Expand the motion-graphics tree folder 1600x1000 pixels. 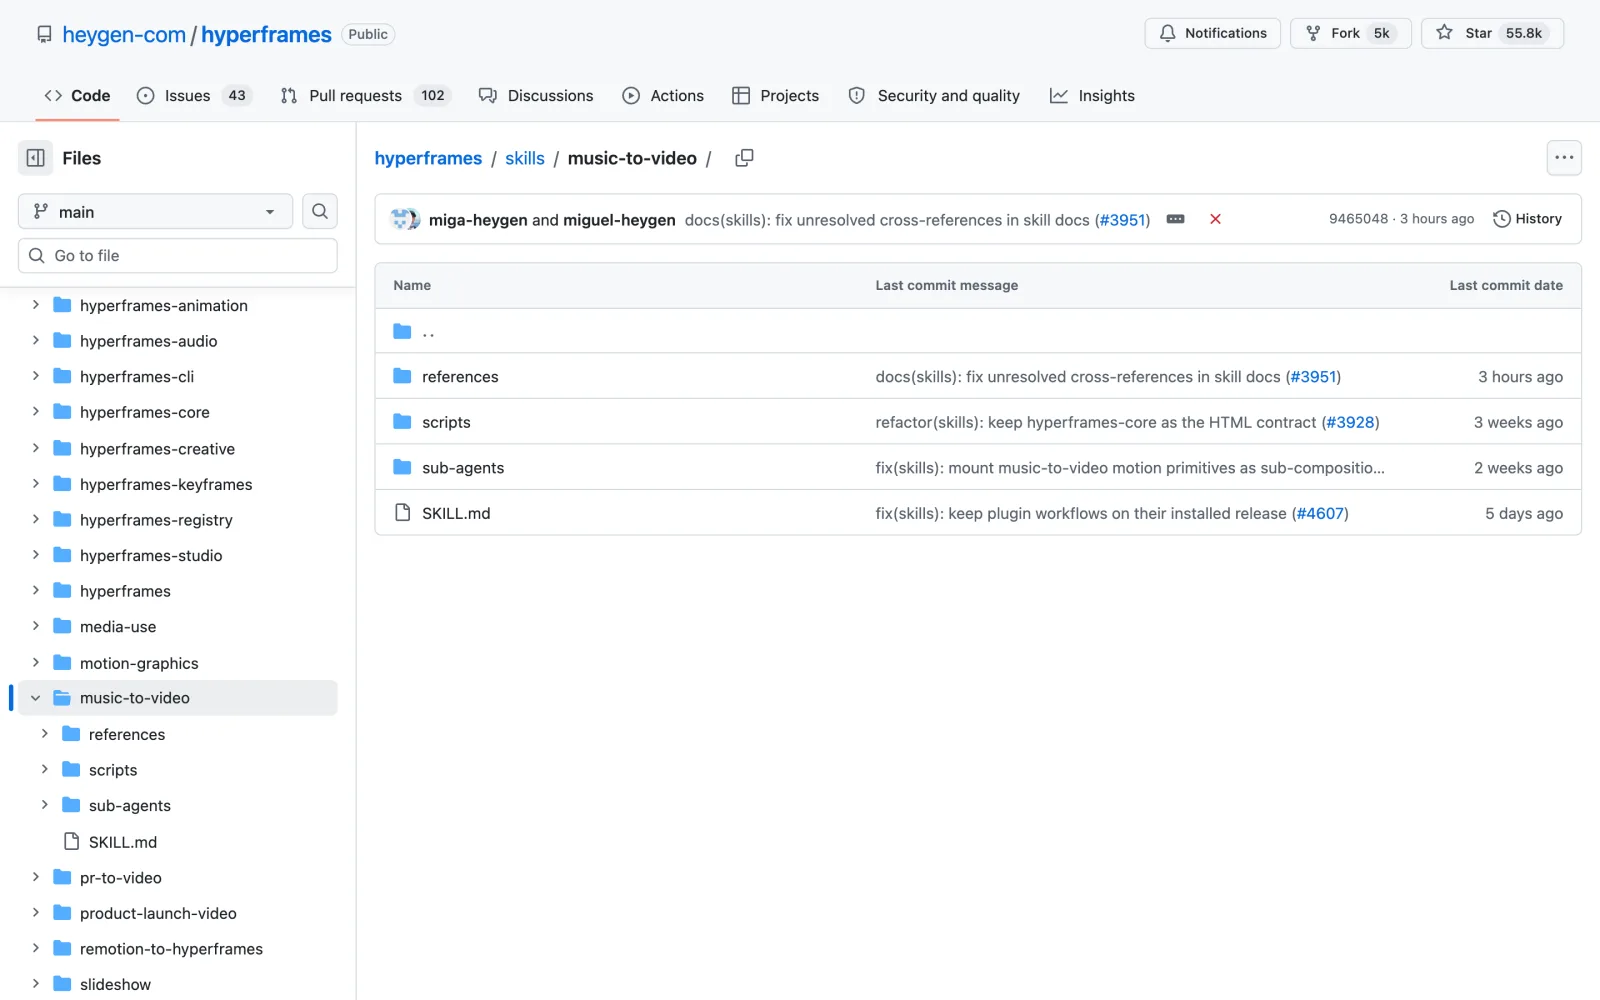36,662
